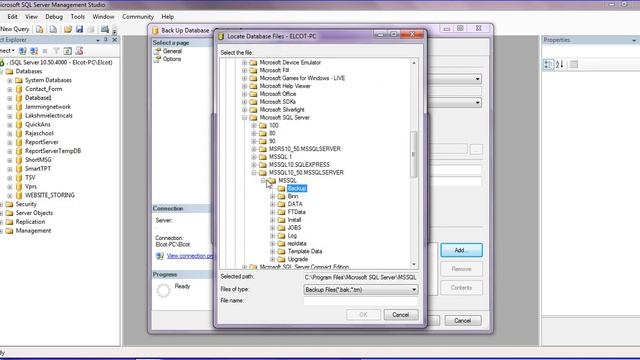The image size is (640, 360).
Task: Expand the MSRS10_50.MSSQLSERVER folder node
Action: click(254, 149)
